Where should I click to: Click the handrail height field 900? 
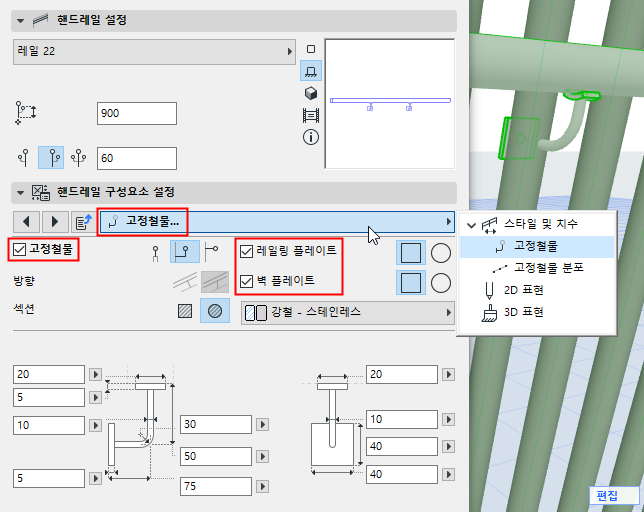[x=137, y=113]
